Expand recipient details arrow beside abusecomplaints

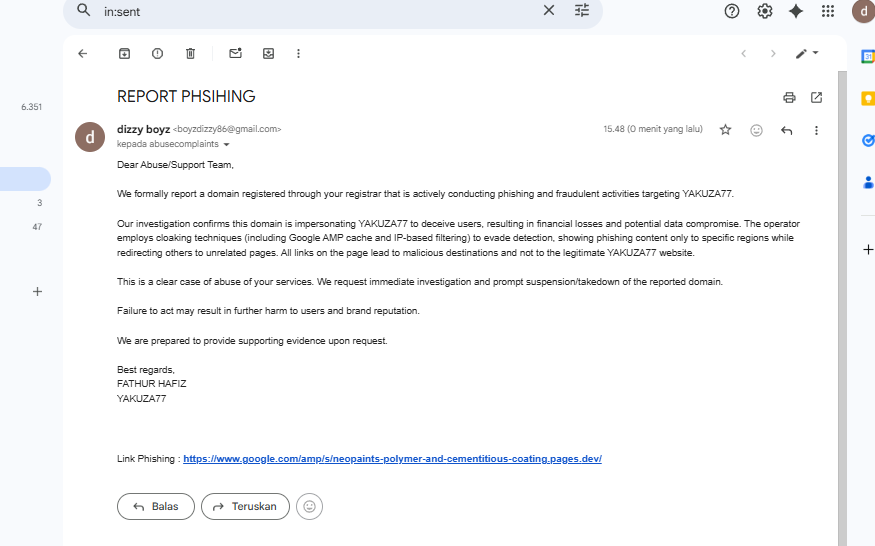pos(227,144)
